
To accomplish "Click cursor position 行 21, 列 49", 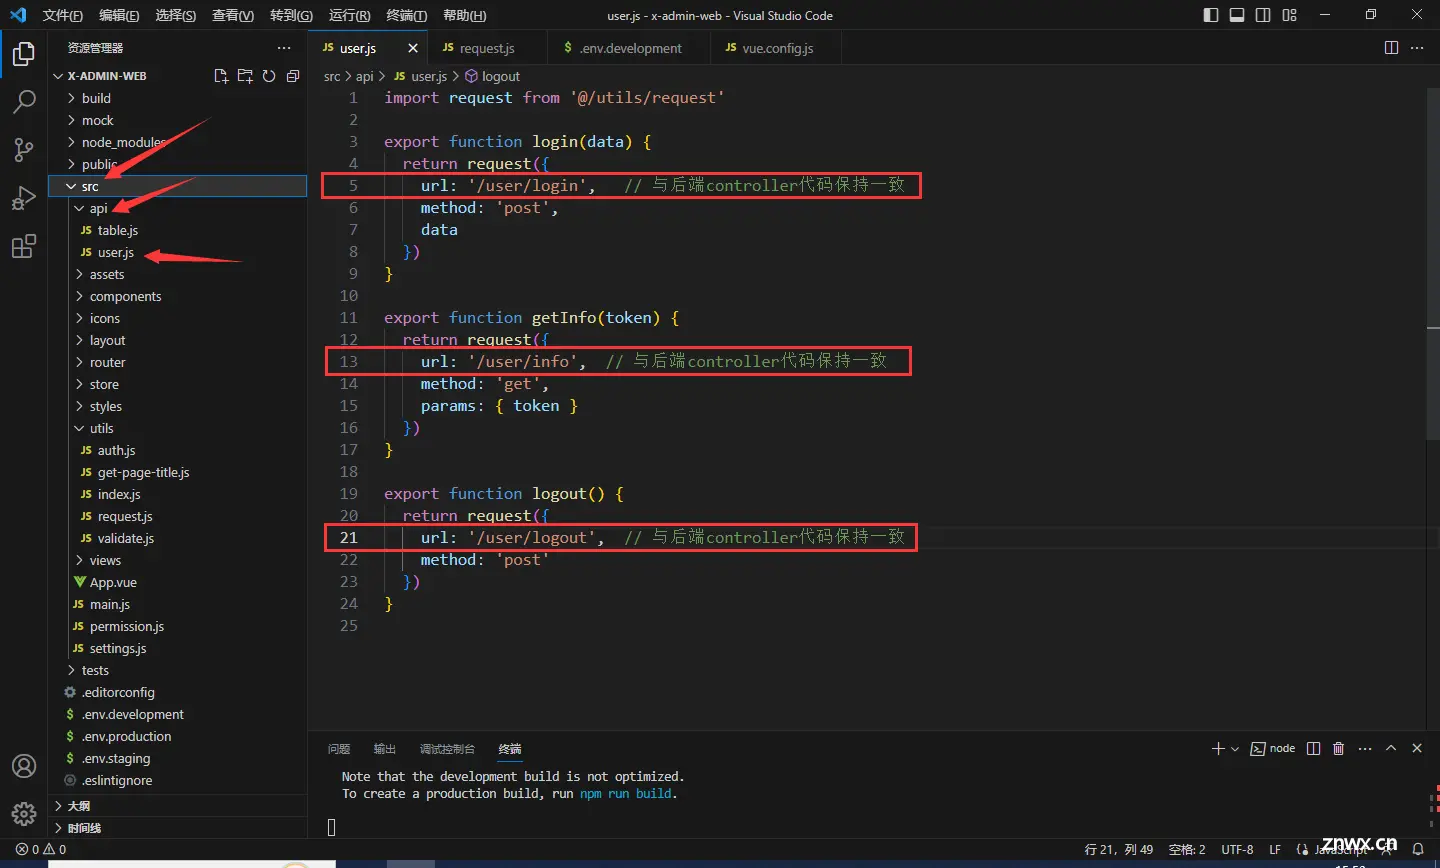I will (x=1119, y=849).
